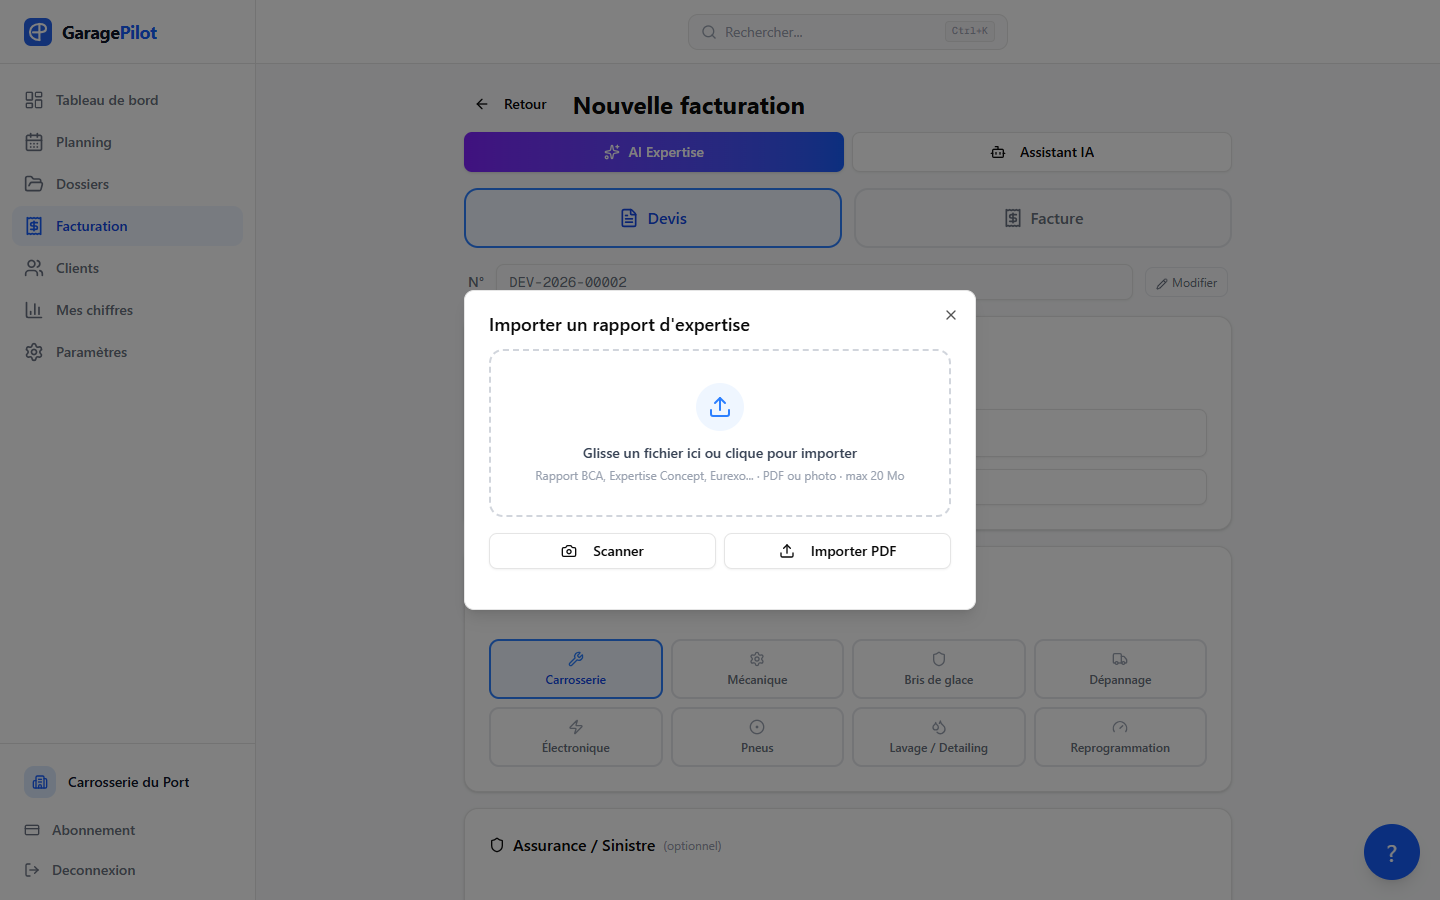1440x900 pixels.
Task: Select the Pneus service tile
Action: point(757,737)
